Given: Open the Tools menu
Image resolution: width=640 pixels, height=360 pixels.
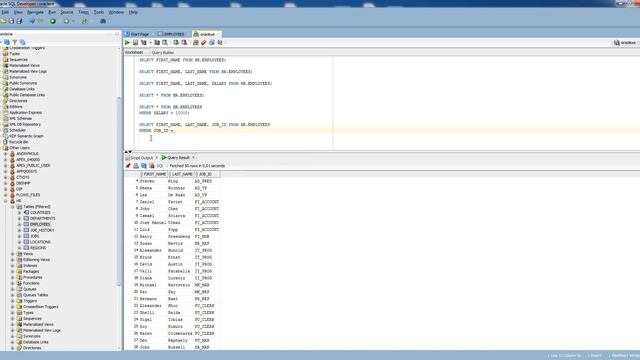Looking at the screenshot, I should click(99, 12).
